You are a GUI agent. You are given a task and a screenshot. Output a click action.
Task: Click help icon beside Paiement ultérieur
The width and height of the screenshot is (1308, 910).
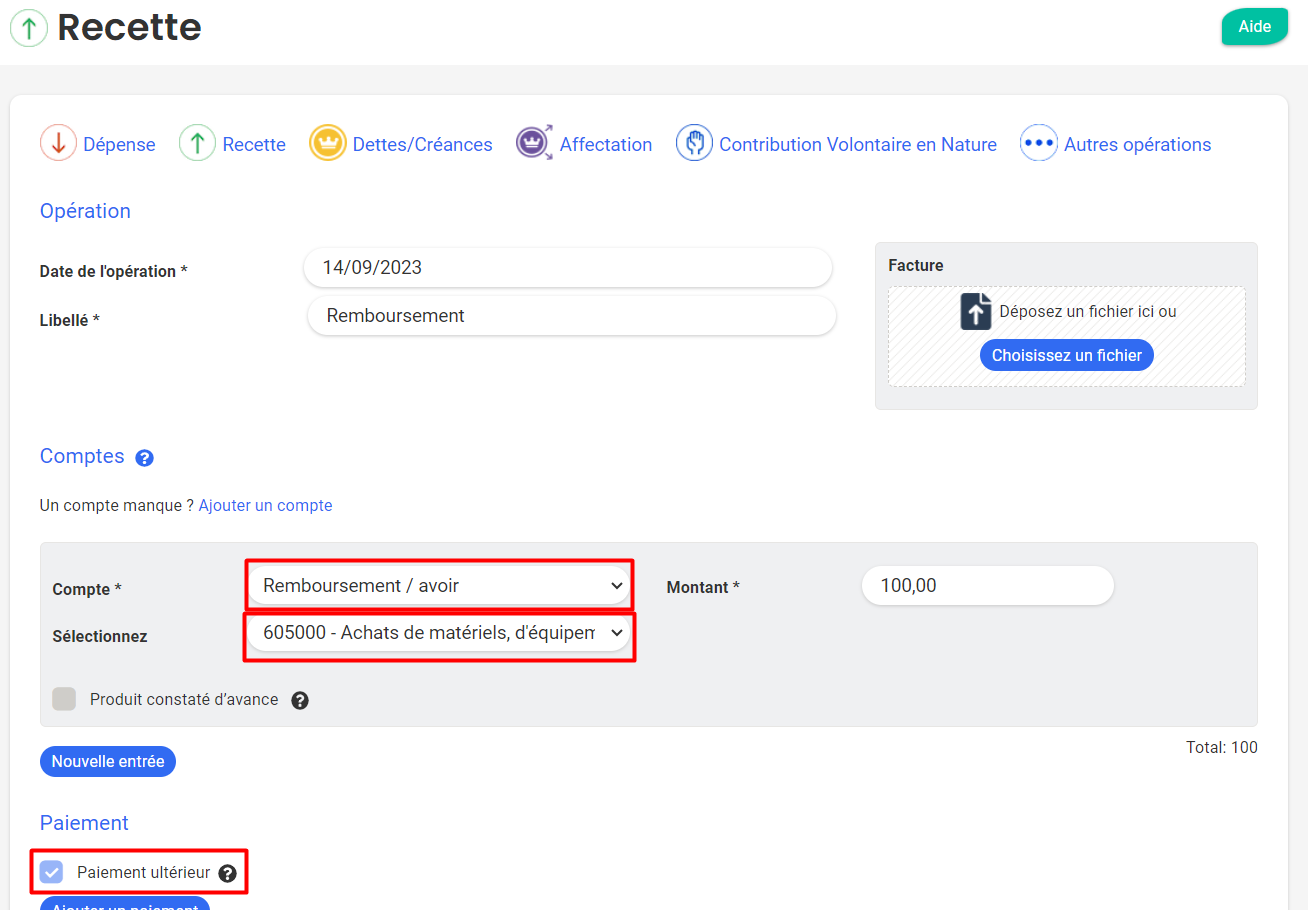(227, 873)
